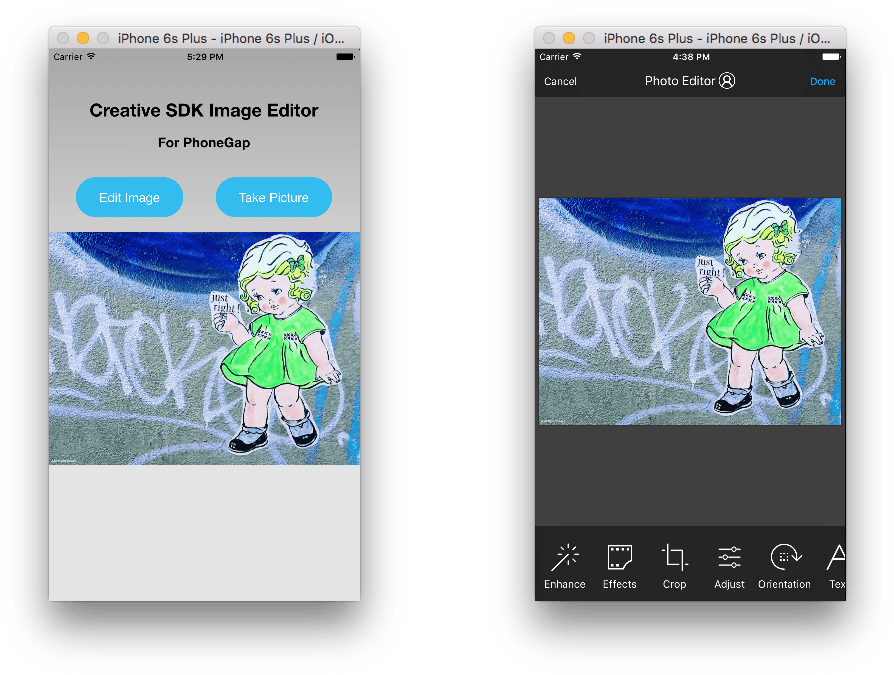Minimize the right simulator window with the orange button

click(x=569, y=38)
